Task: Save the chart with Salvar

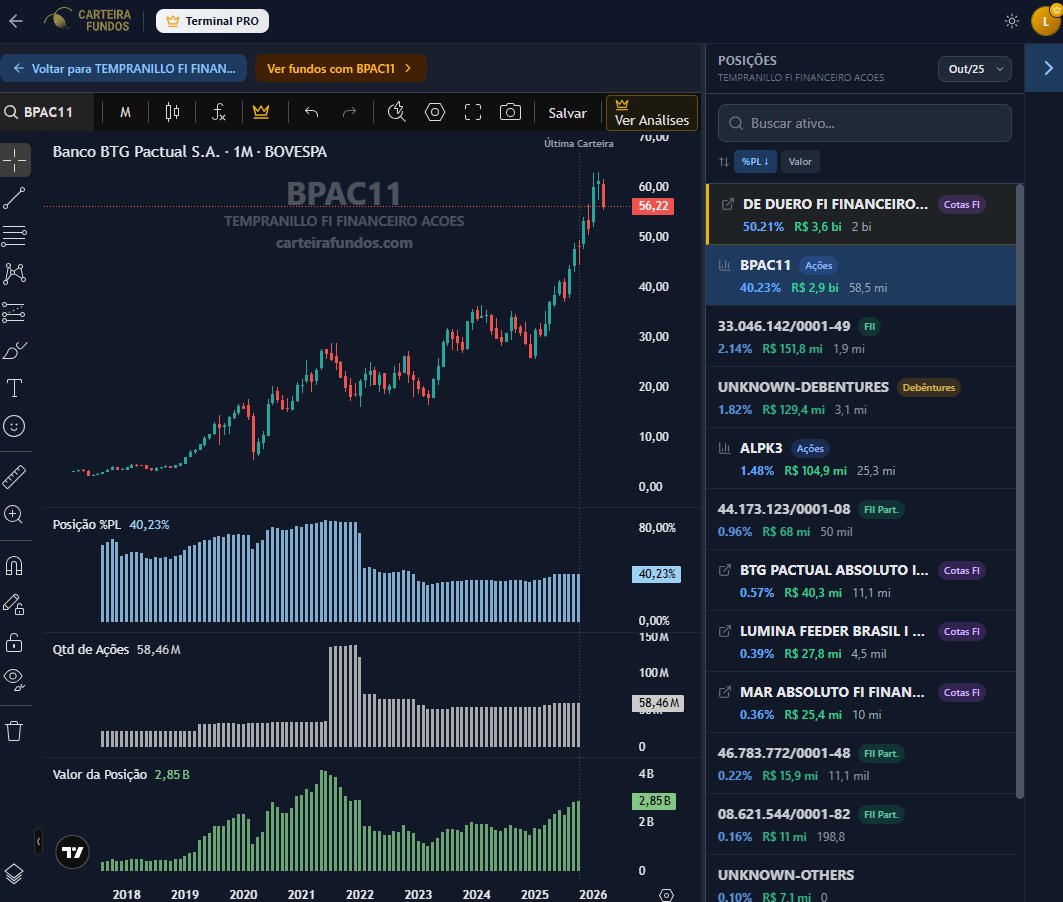Action: pyautogui.click(x=567, y=113)
